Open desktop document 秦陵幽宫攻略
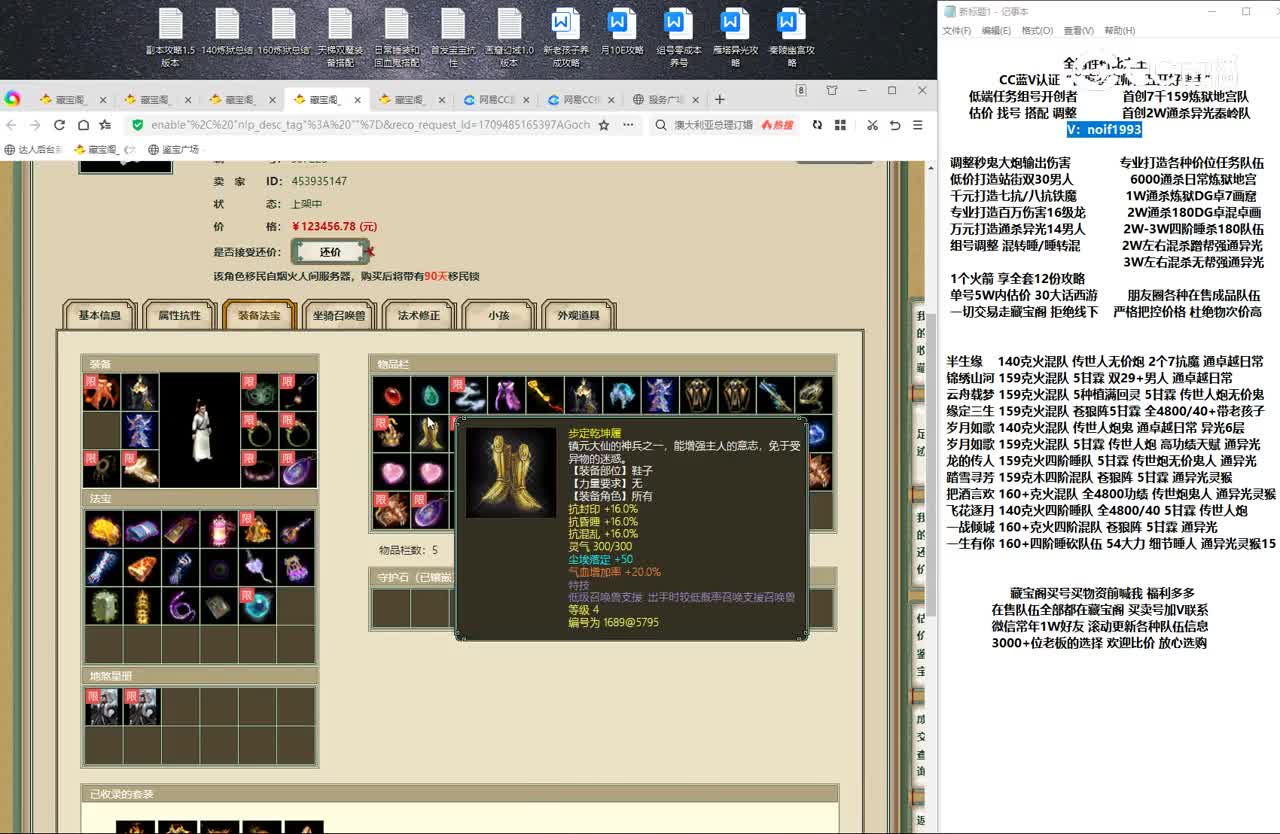 tap(791, 38)
